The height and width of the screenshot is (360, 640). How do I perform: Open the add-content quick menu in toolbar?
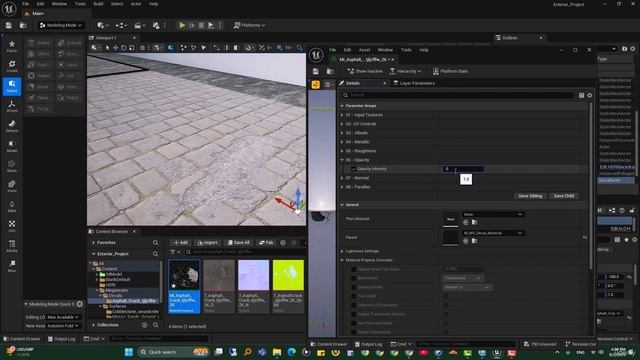tap(102, 25)
